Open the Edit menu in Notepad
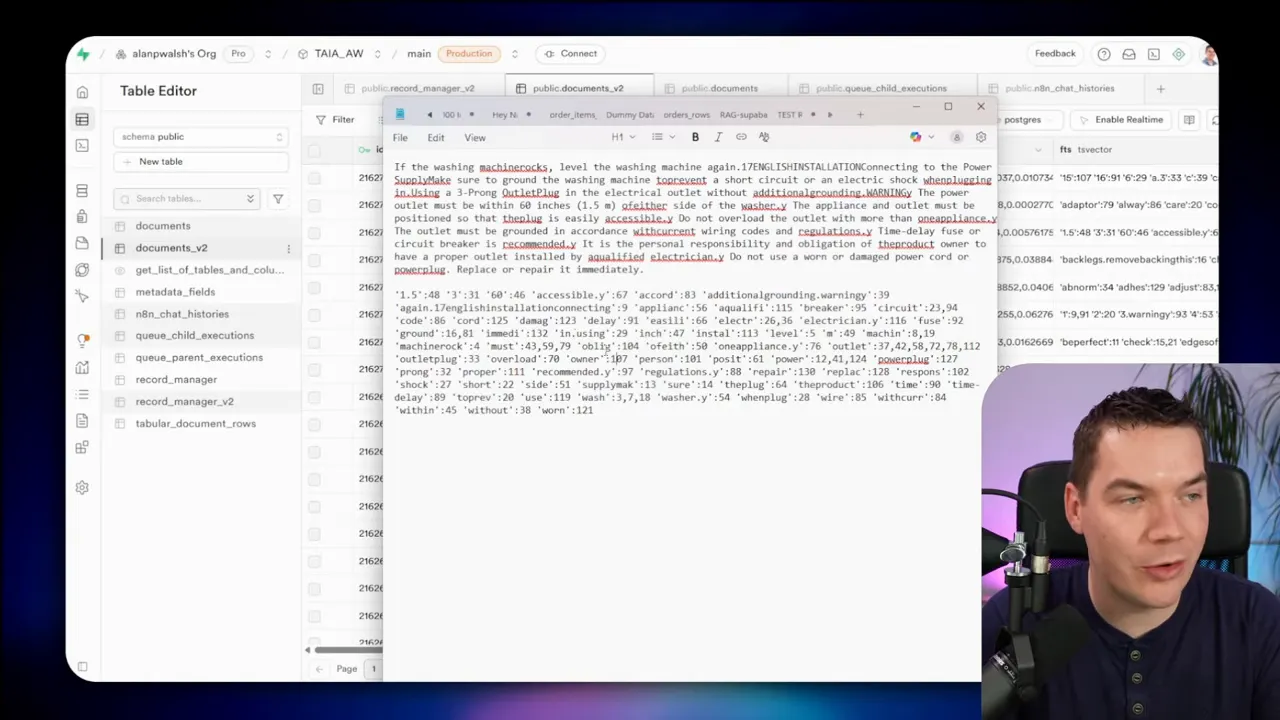 [436, 138]
